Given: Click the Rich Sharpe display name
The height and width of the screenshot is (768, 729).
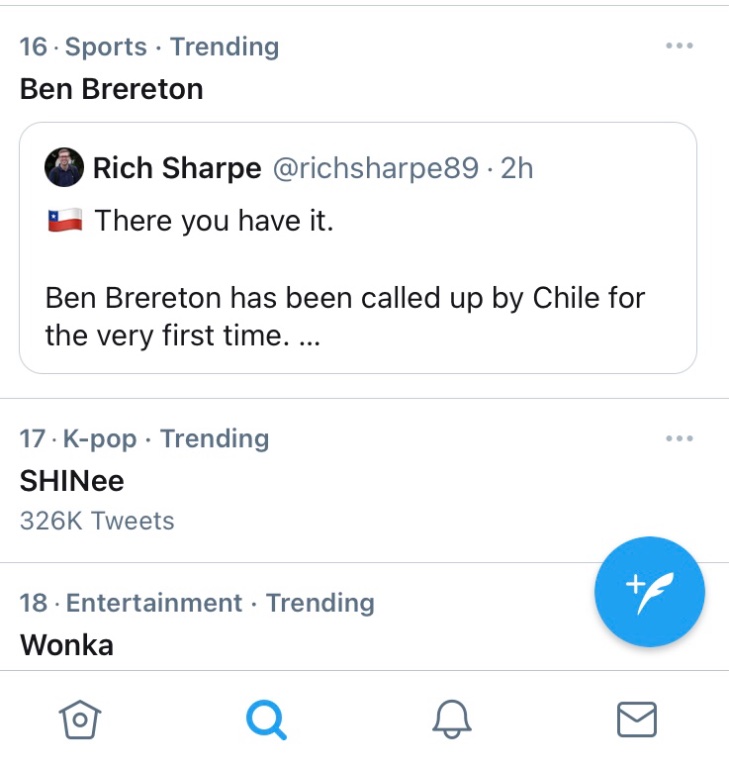Looking at the screenshot, I should (177, 168).
